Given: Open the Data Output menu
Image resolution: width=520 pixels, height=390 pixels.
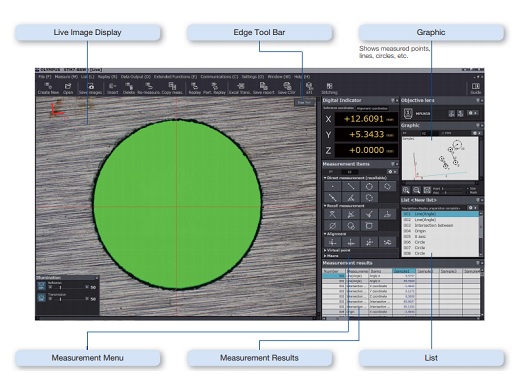Looking at the screenshot, I should tap(135, 77).
